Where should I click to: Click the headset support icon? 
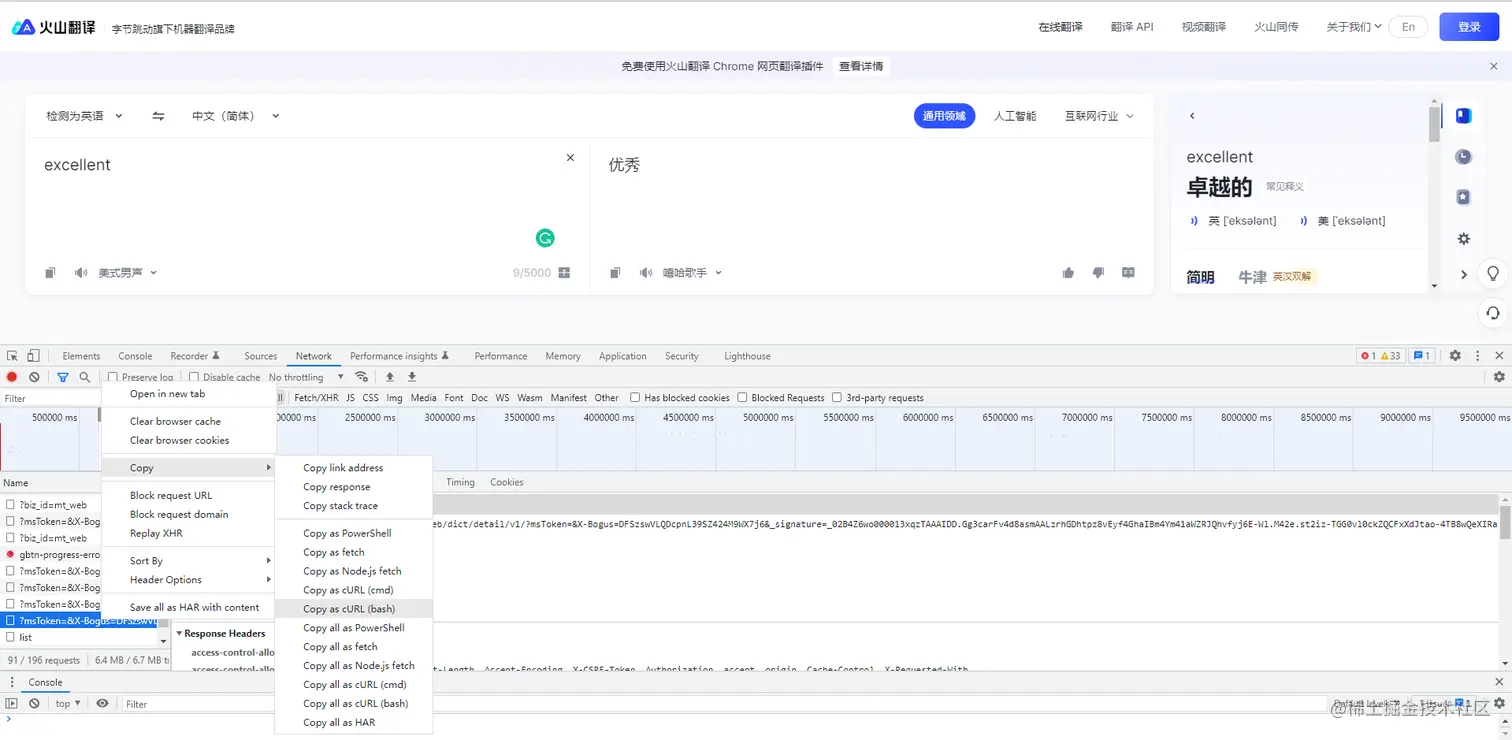tap(1493, 313)
